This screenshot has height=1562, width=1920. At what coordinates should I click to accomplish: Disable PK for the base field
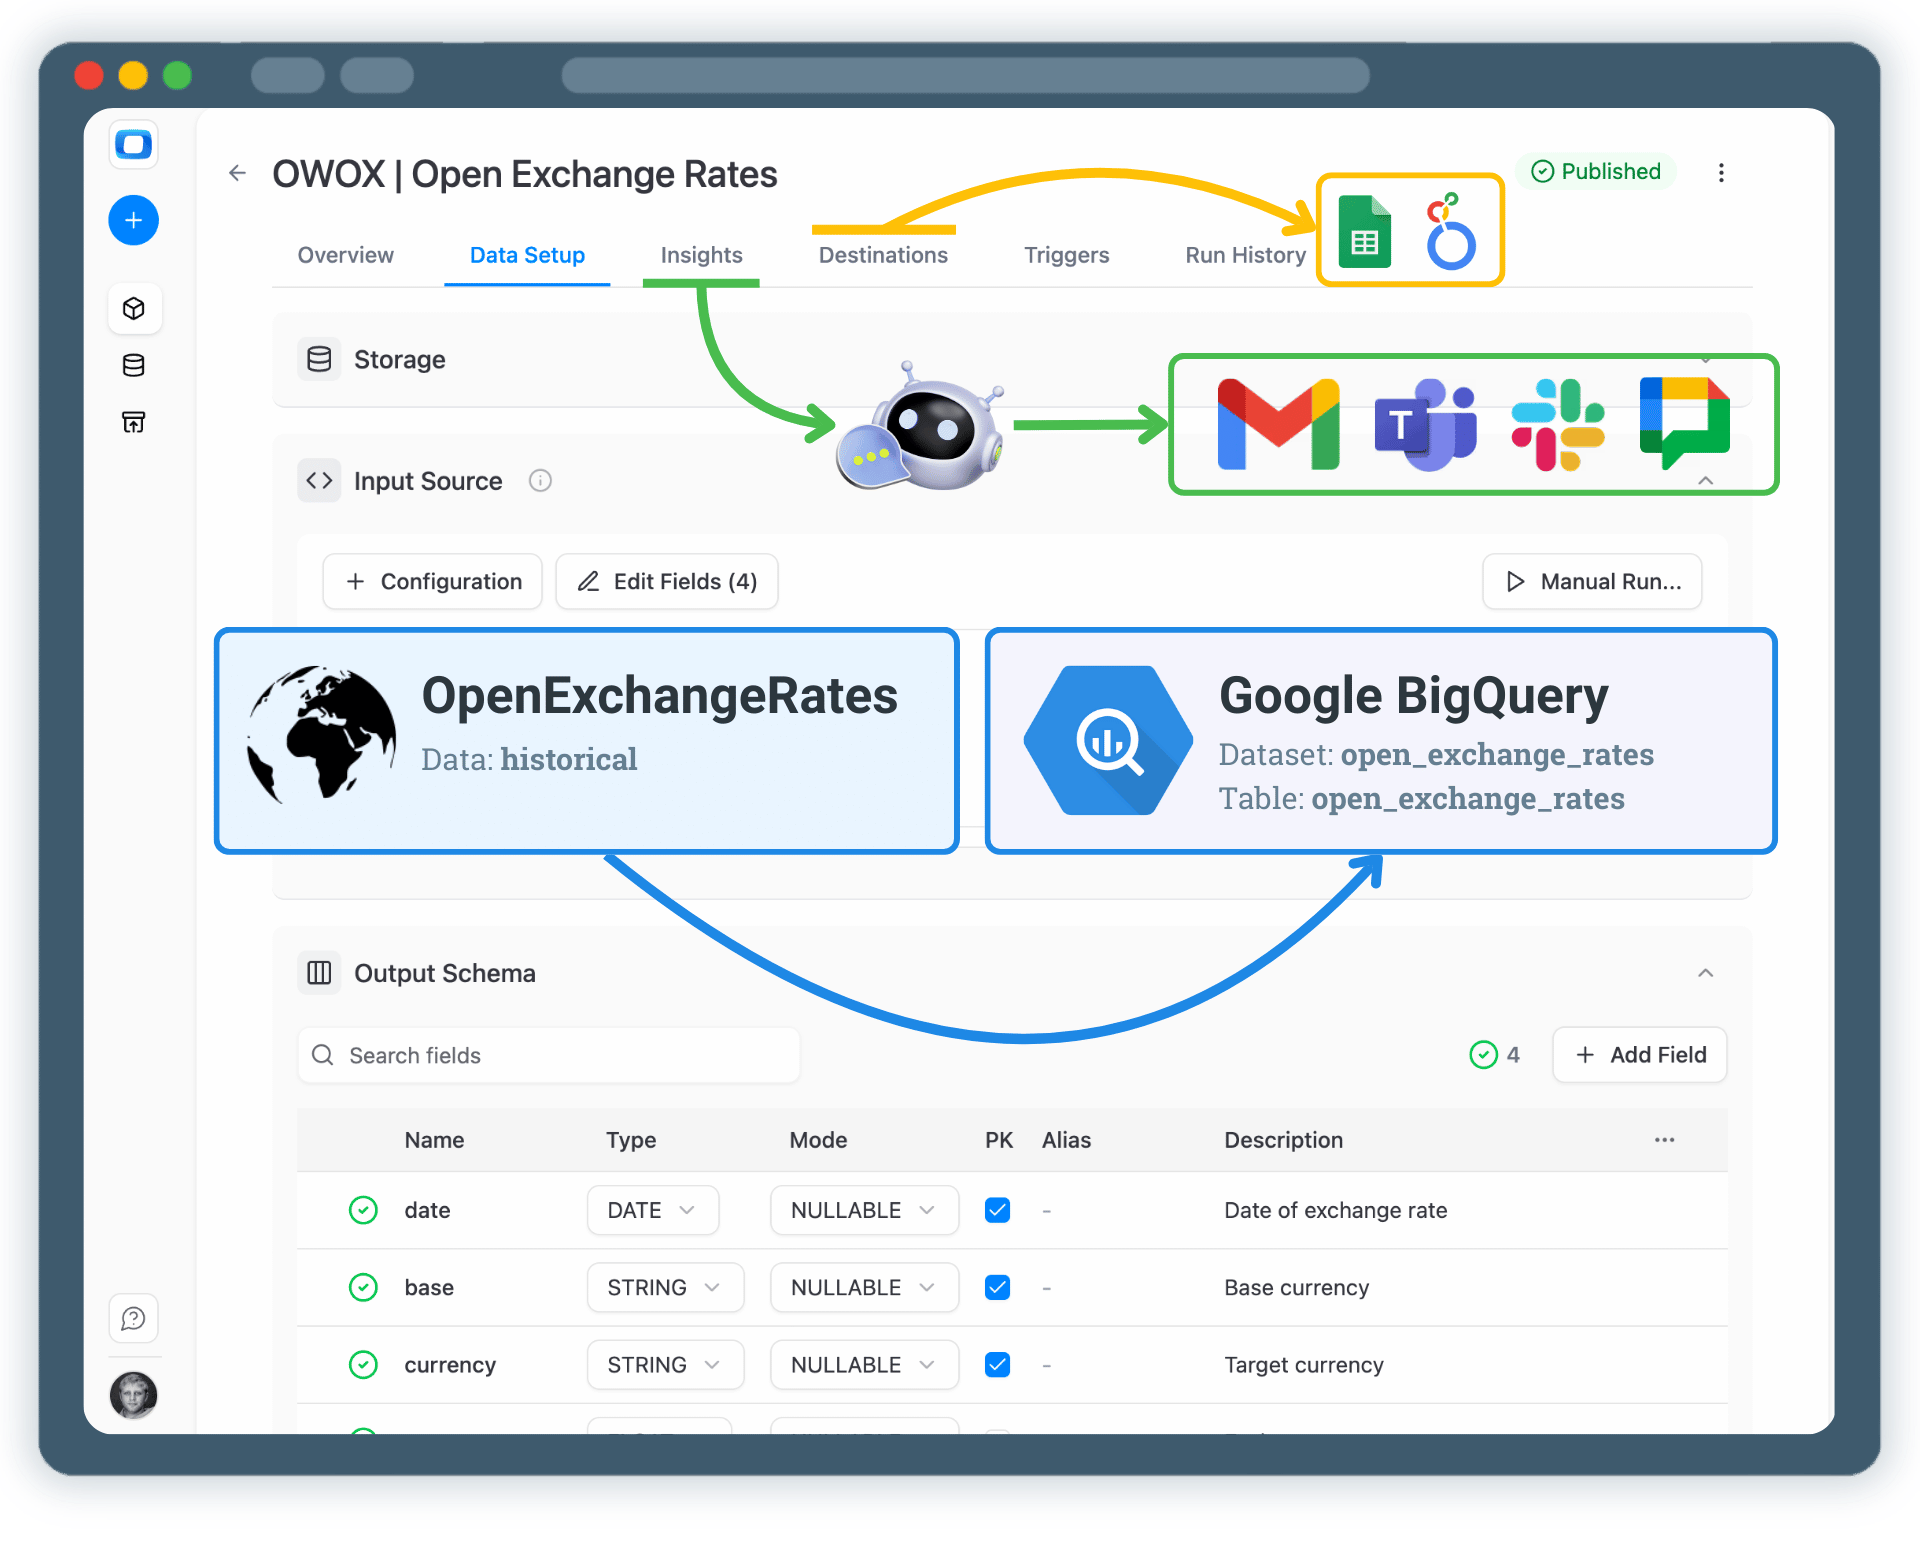click(997, 1287)
